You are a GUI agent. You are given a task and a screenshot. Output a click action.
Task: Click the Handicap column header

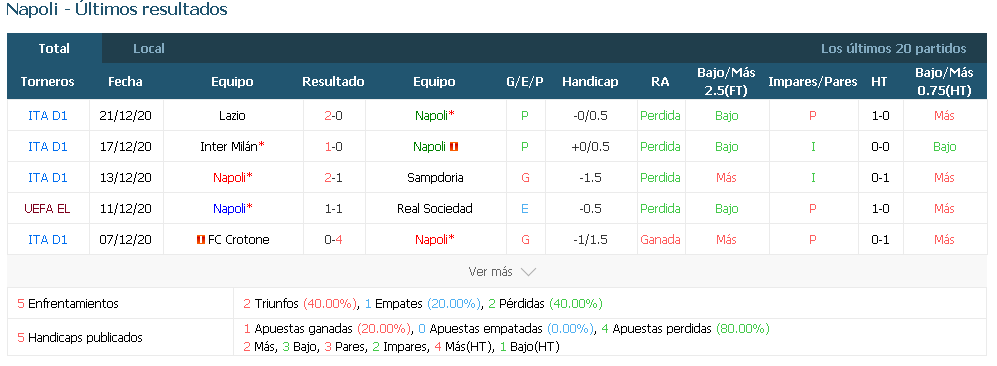pos(590,81)
